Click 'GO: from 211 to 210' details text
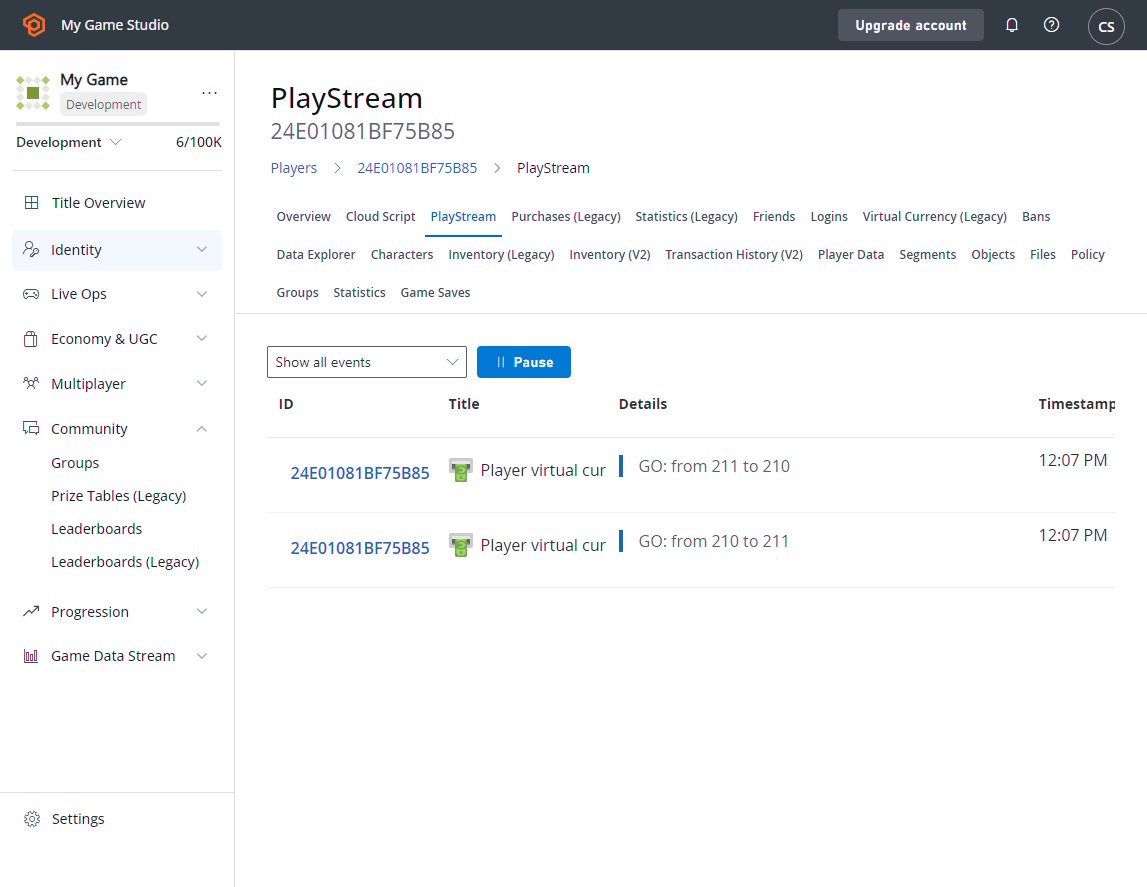 (x=714, y=467)
